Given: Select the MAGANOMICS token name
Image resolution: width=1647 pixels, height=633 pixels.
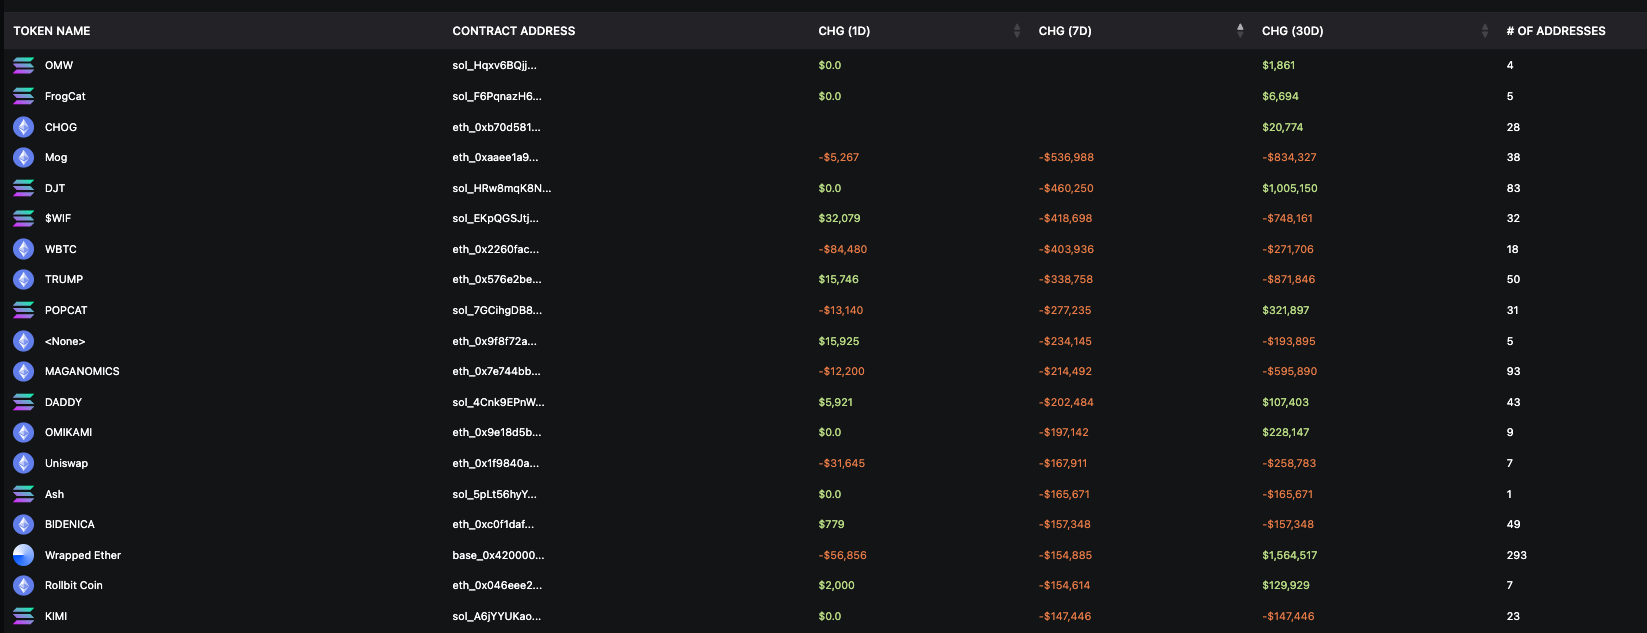Looking at the screenshot, I should pyautogui.click(x=82, y=372).
